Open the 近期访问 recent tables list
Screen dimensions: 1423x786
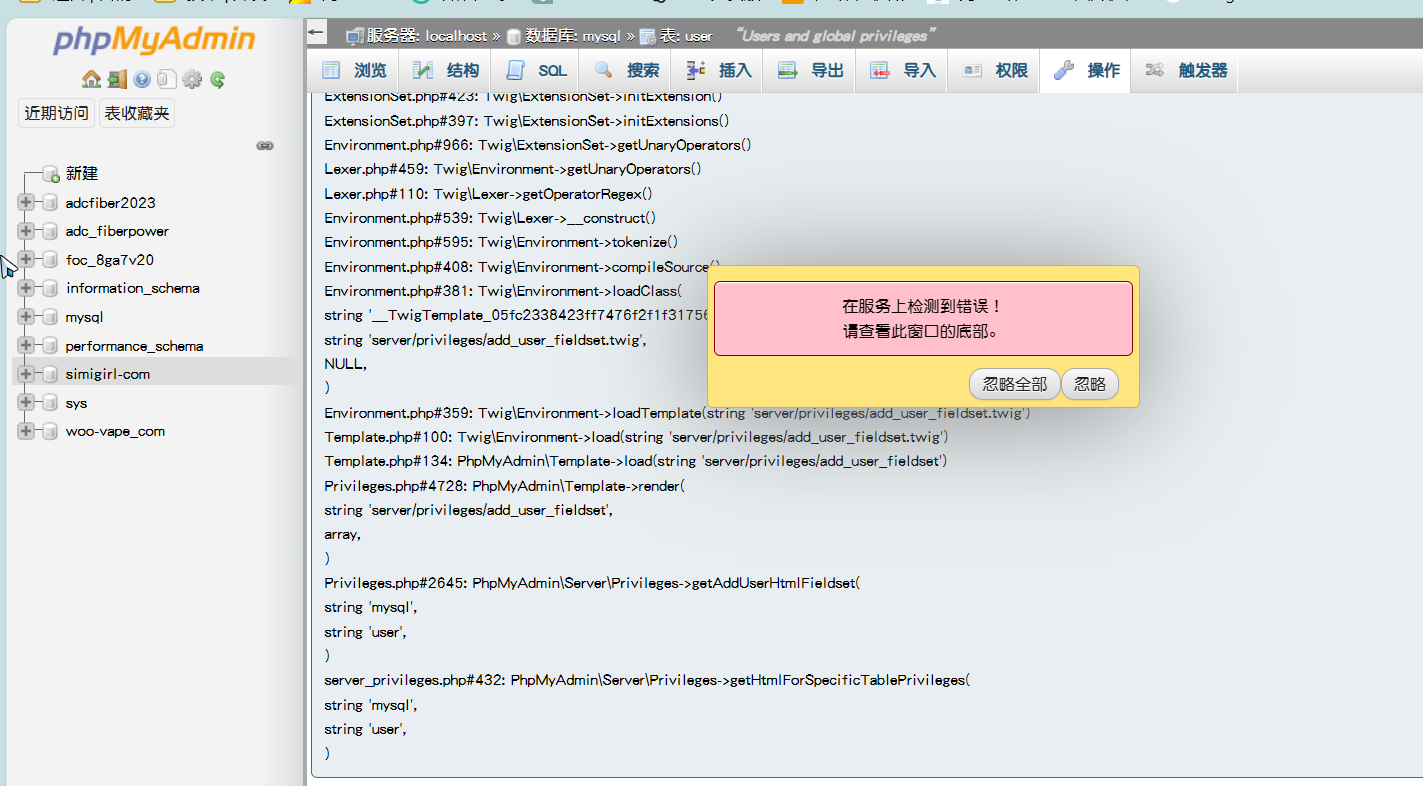click(x=56, y=113)
